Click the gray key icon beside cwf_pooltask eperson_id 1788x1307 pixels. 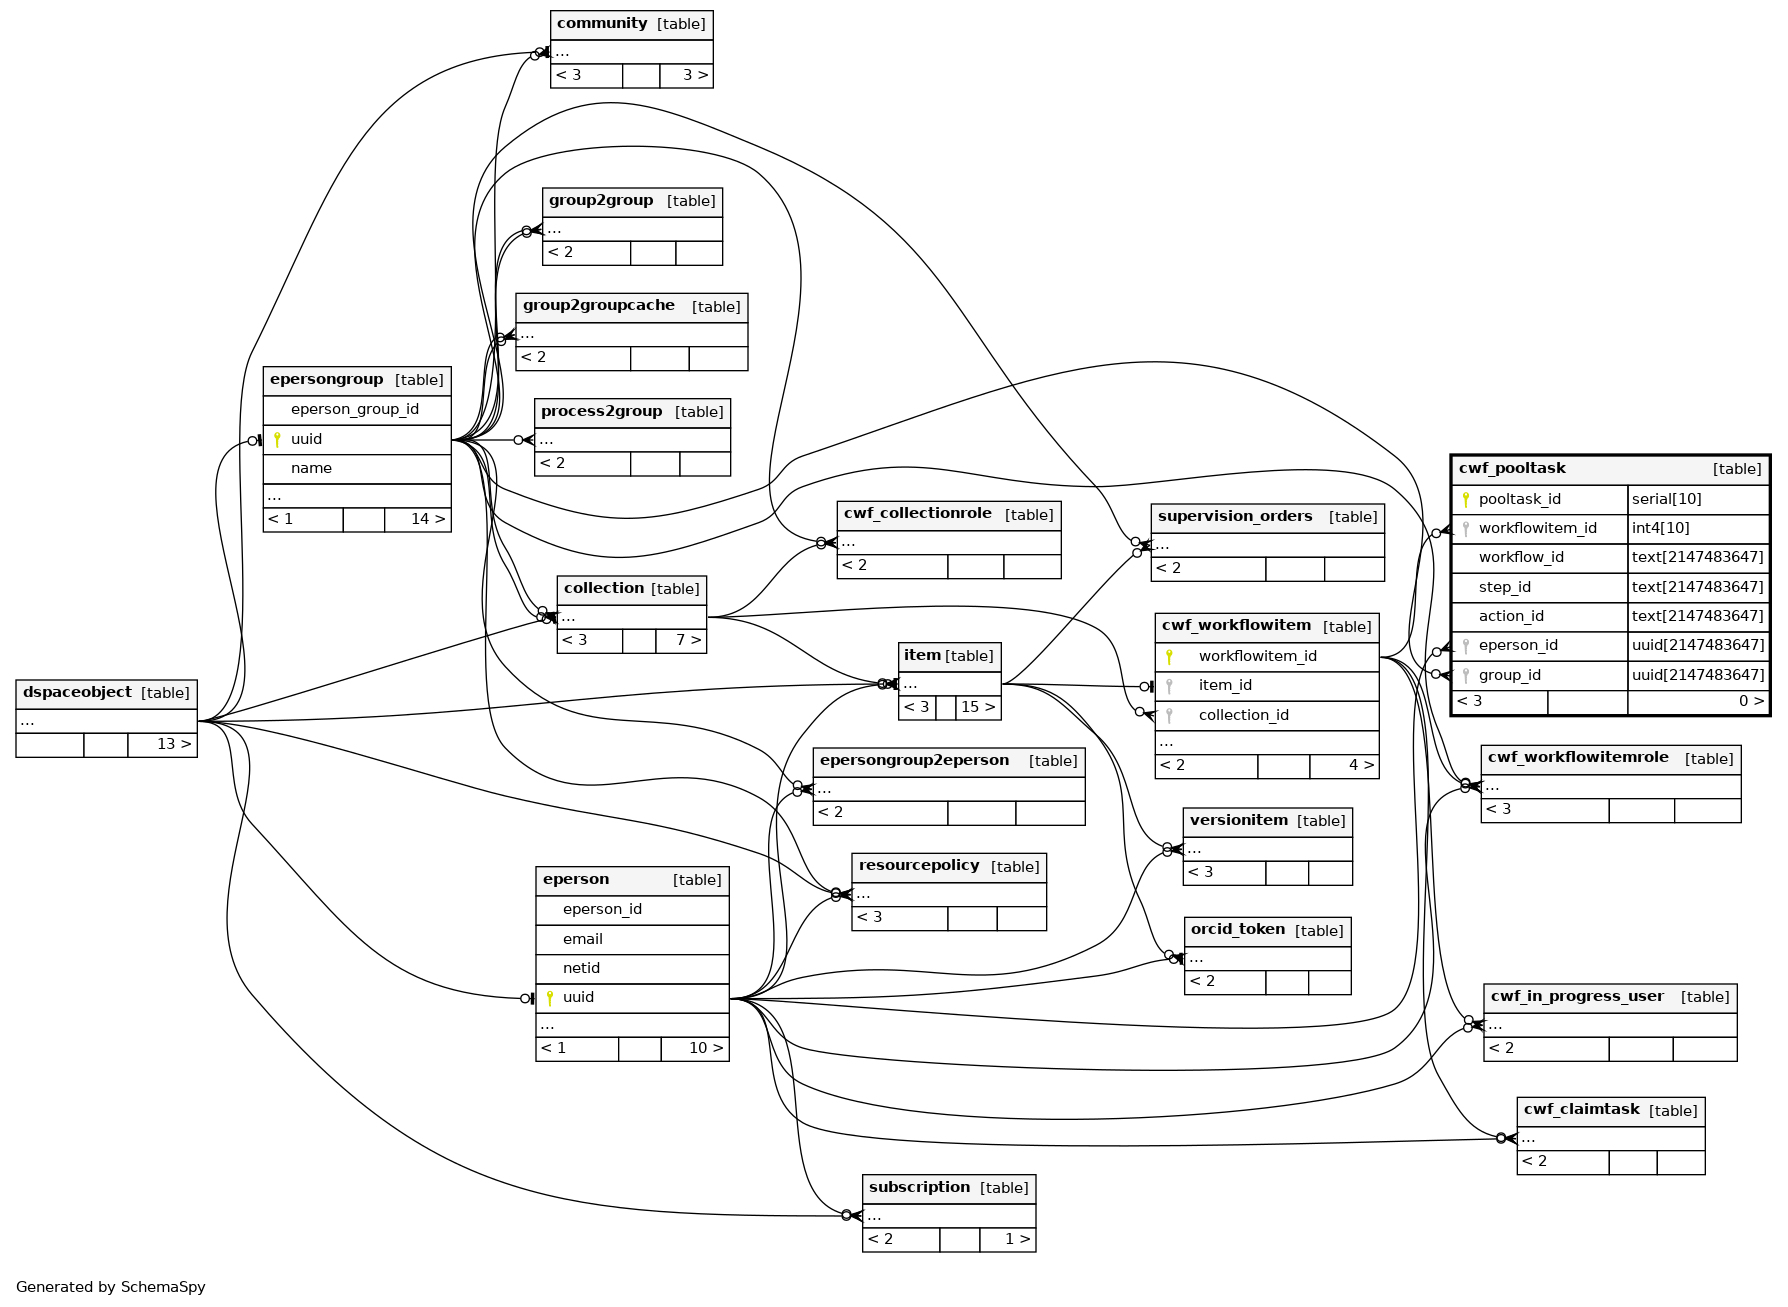pyautogui.click(x=1466, y=646)
